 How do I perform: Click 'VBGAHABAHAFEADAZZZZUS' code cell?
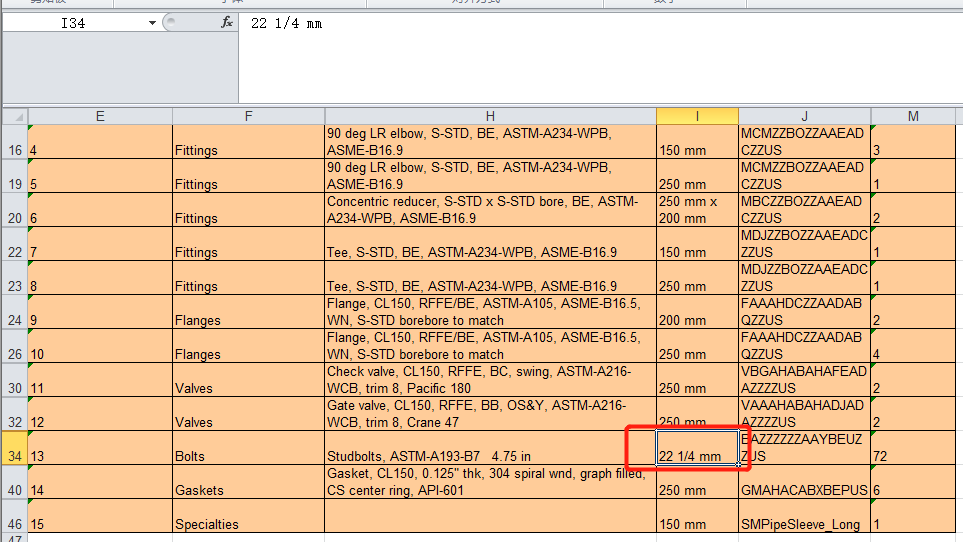tap(805, 381)
